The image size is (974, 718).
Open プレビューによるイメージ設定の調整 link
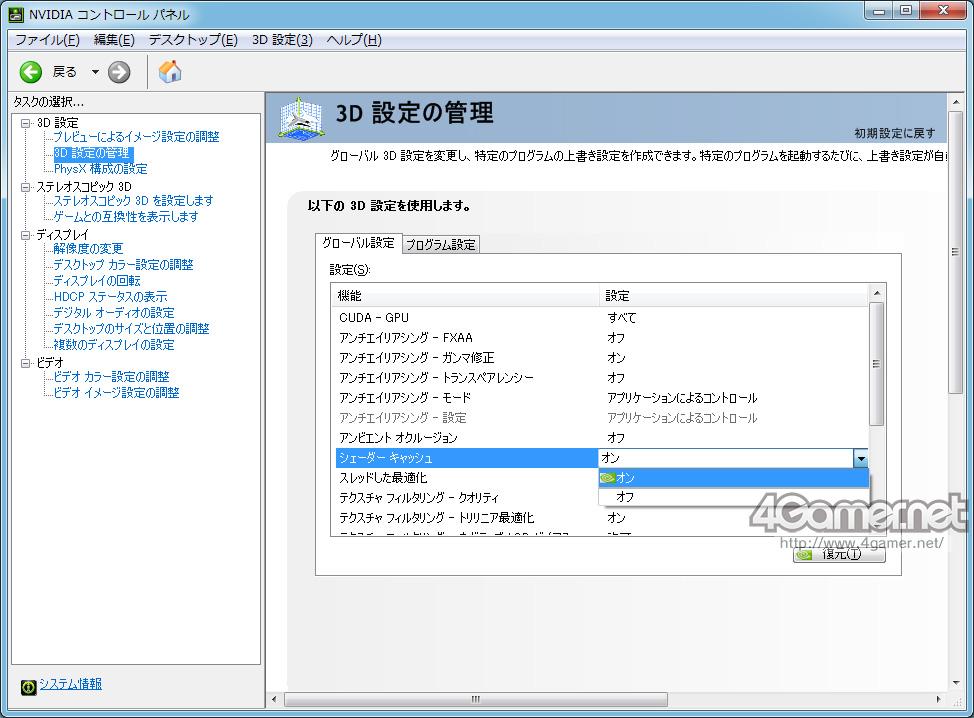click(136, 137)
